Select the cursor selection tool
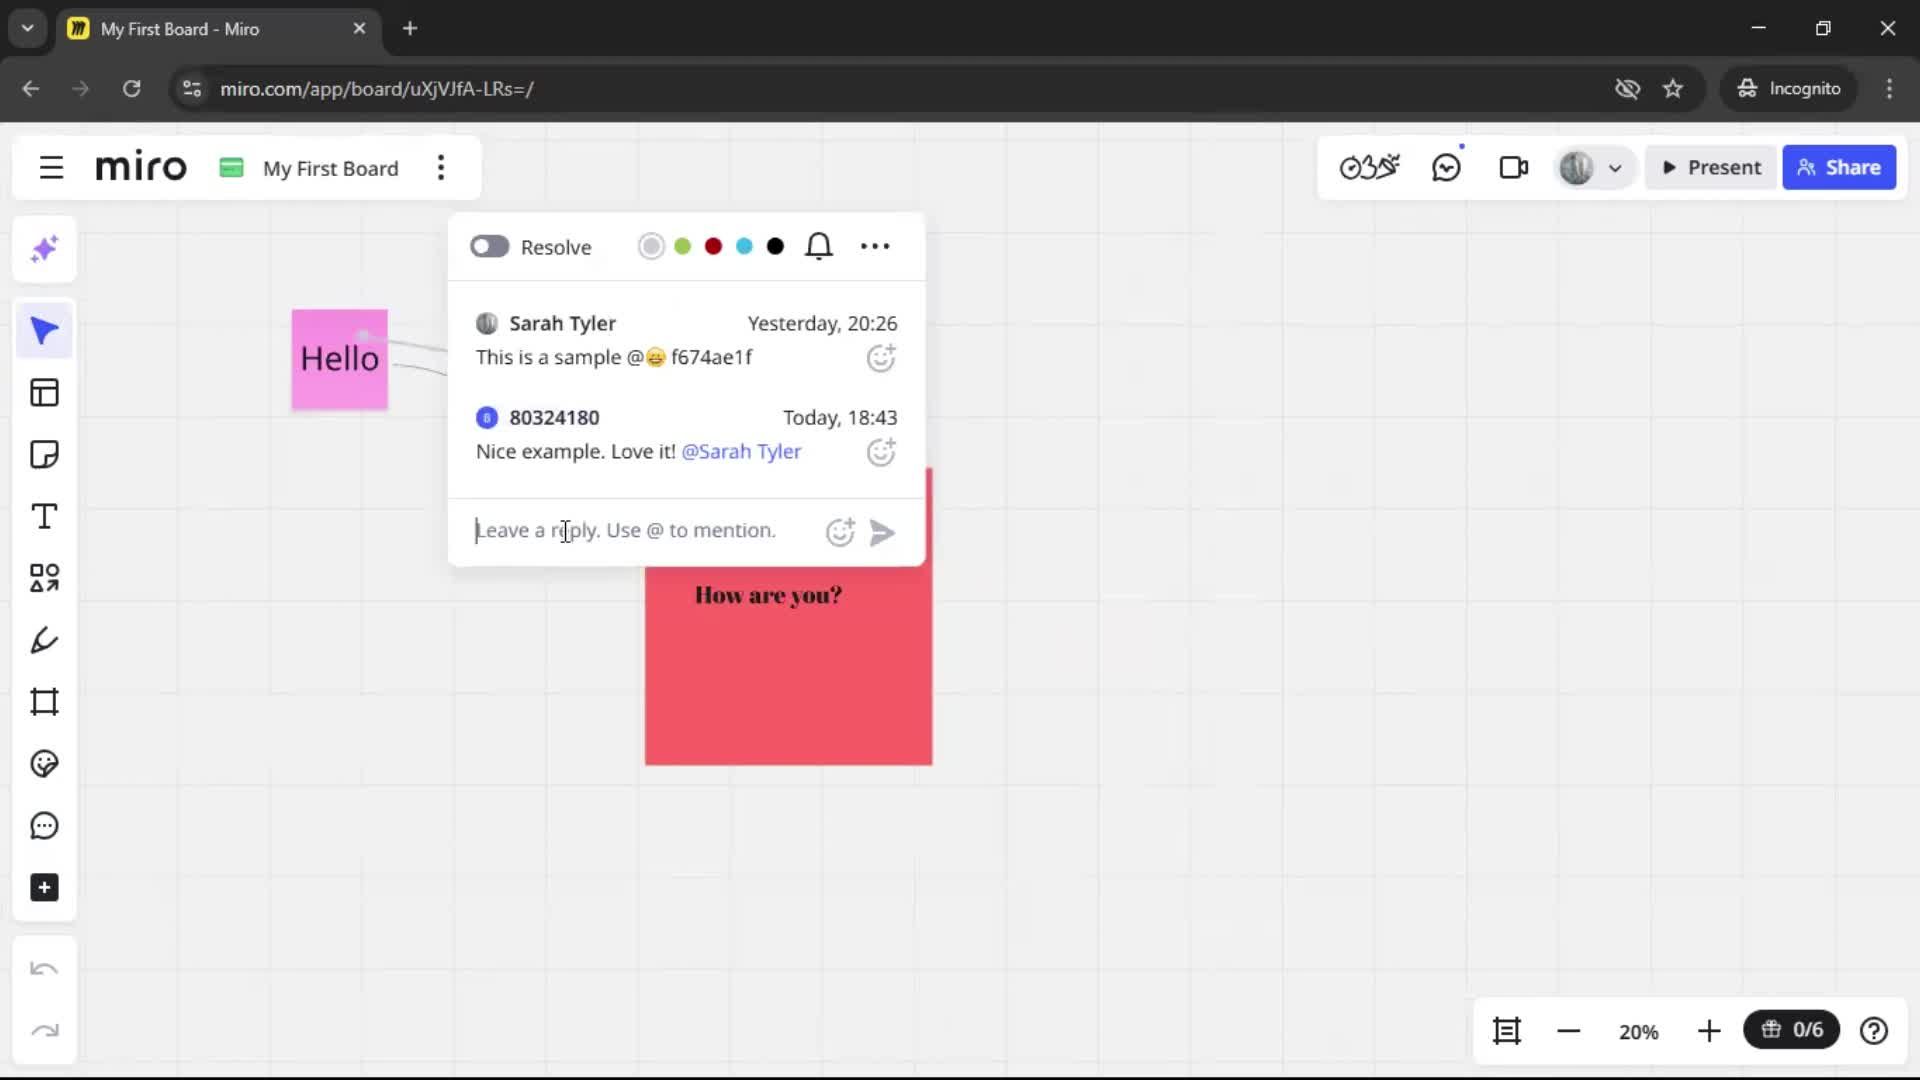 [44, 331]
